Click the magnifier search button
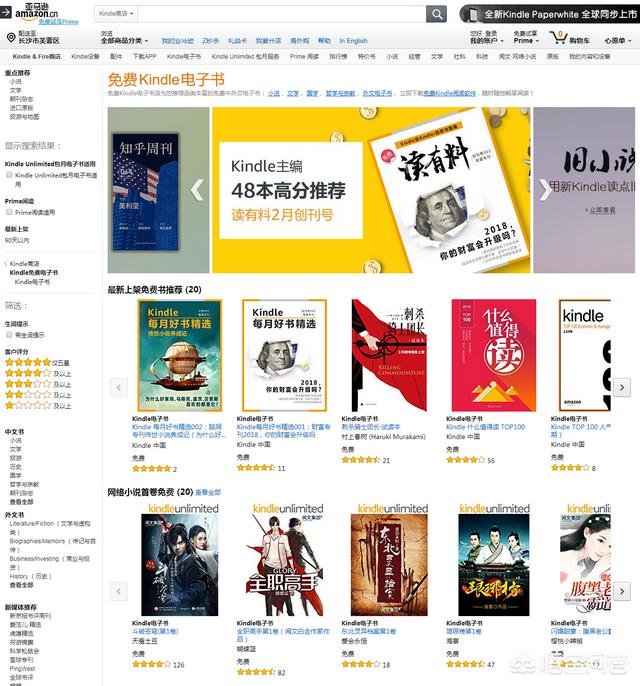This screenshot has height=686, width=640. [436, 14]
